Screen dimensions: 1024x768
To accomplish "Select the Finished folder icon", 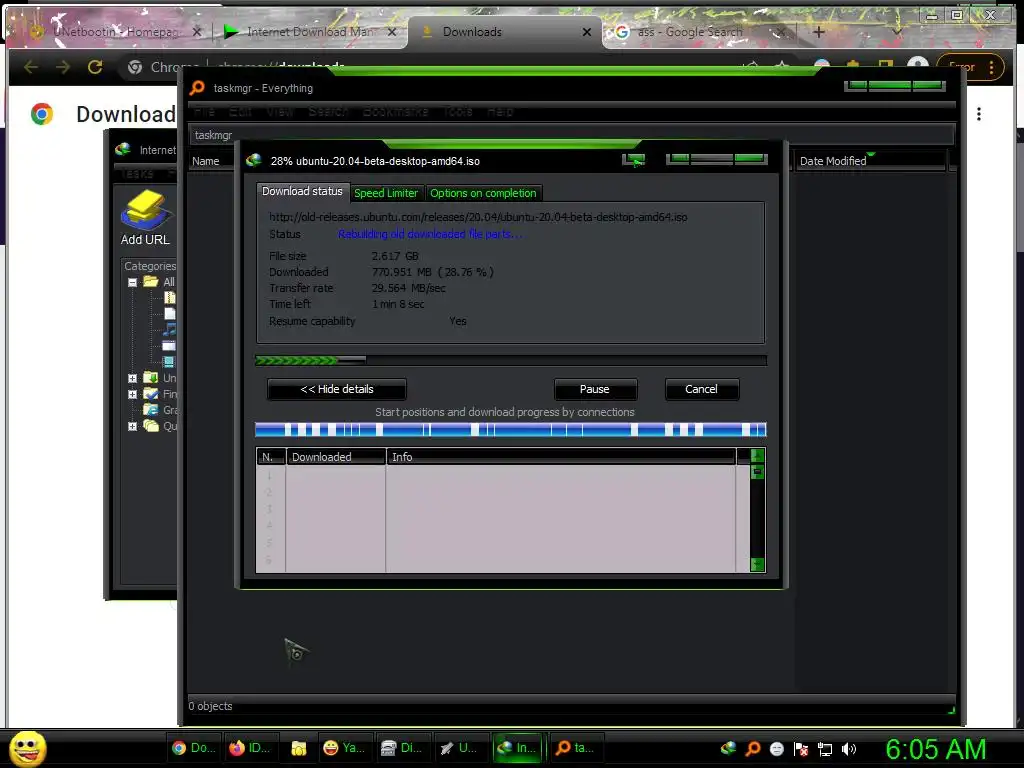I will [151, 394].
